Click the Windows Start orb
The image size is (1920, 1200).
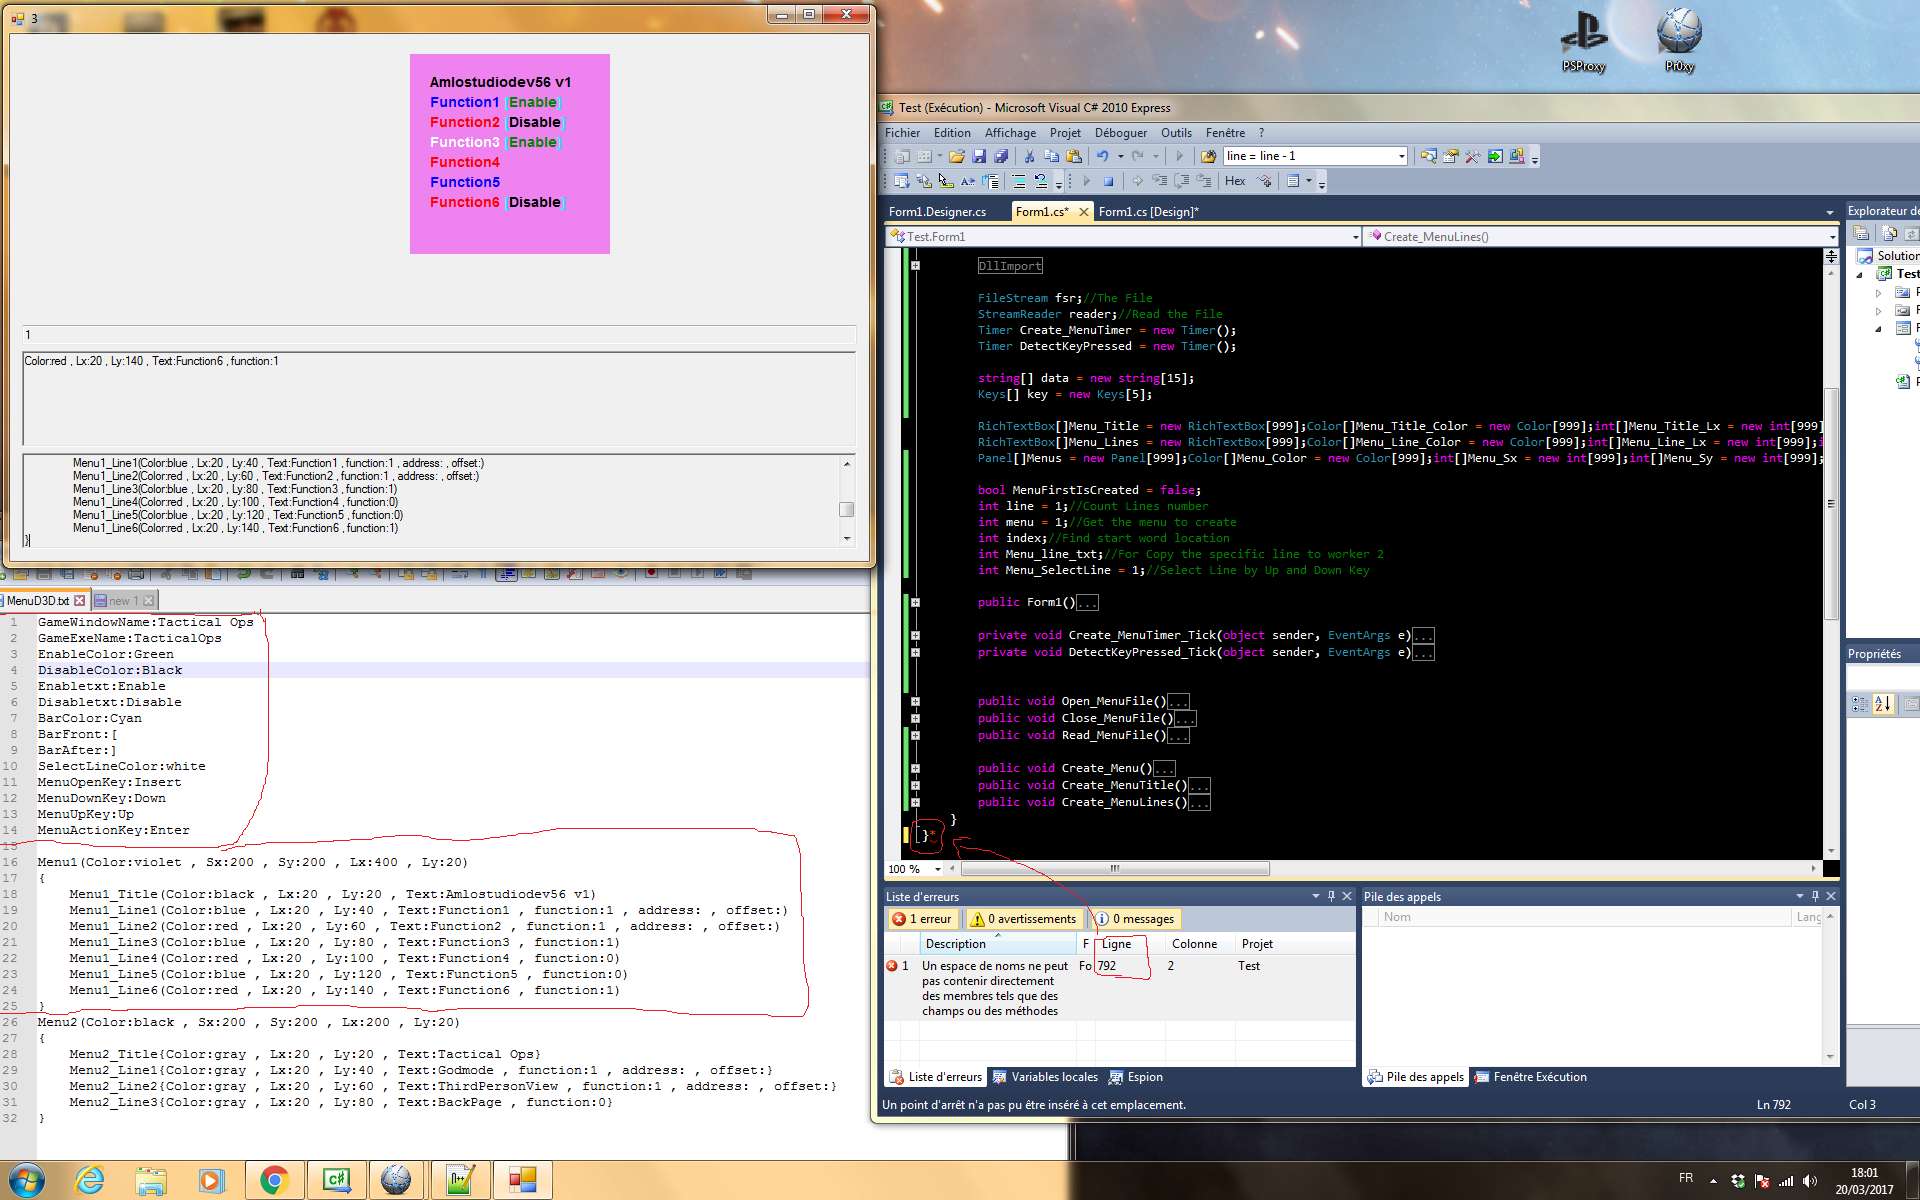(x=27, y=1180)
